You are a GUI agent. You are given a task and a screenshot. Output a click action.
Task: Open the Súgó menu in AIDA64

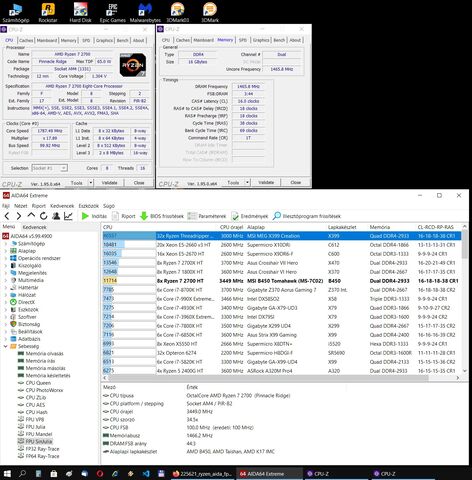point(109,206)
